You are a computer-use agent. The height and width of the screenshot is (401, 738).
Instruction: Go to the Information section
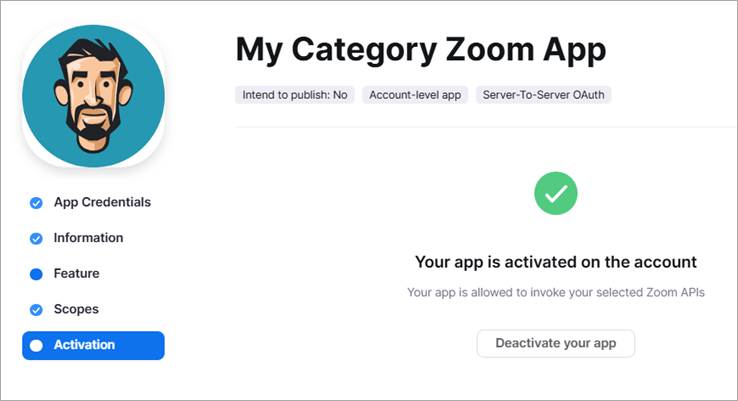click(88, 238)
